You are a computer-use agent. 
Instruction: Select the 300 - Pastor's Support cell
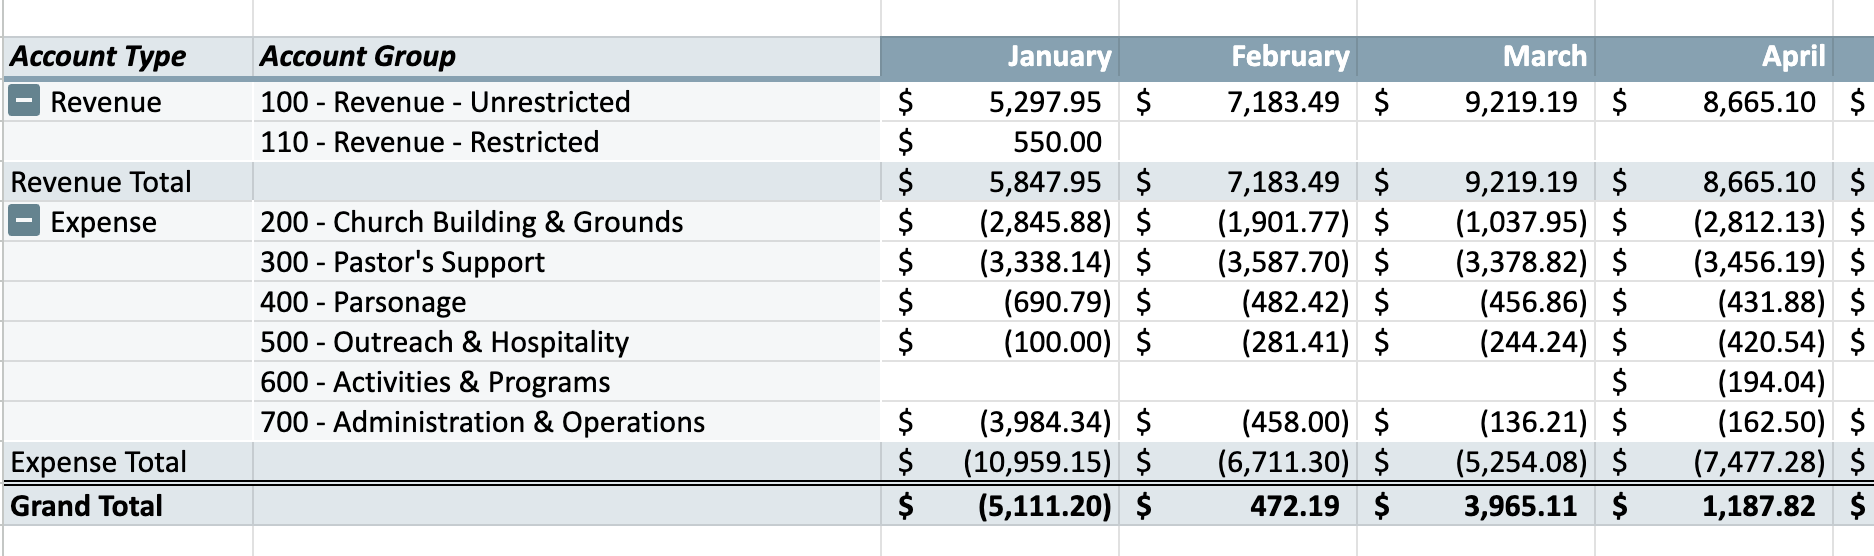pos(403,262)
